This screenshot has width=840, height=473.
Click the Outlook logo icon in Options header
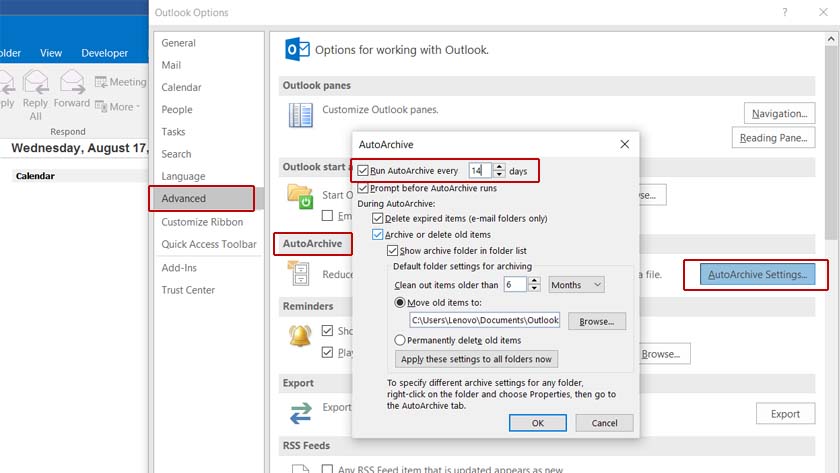point(297,49)
